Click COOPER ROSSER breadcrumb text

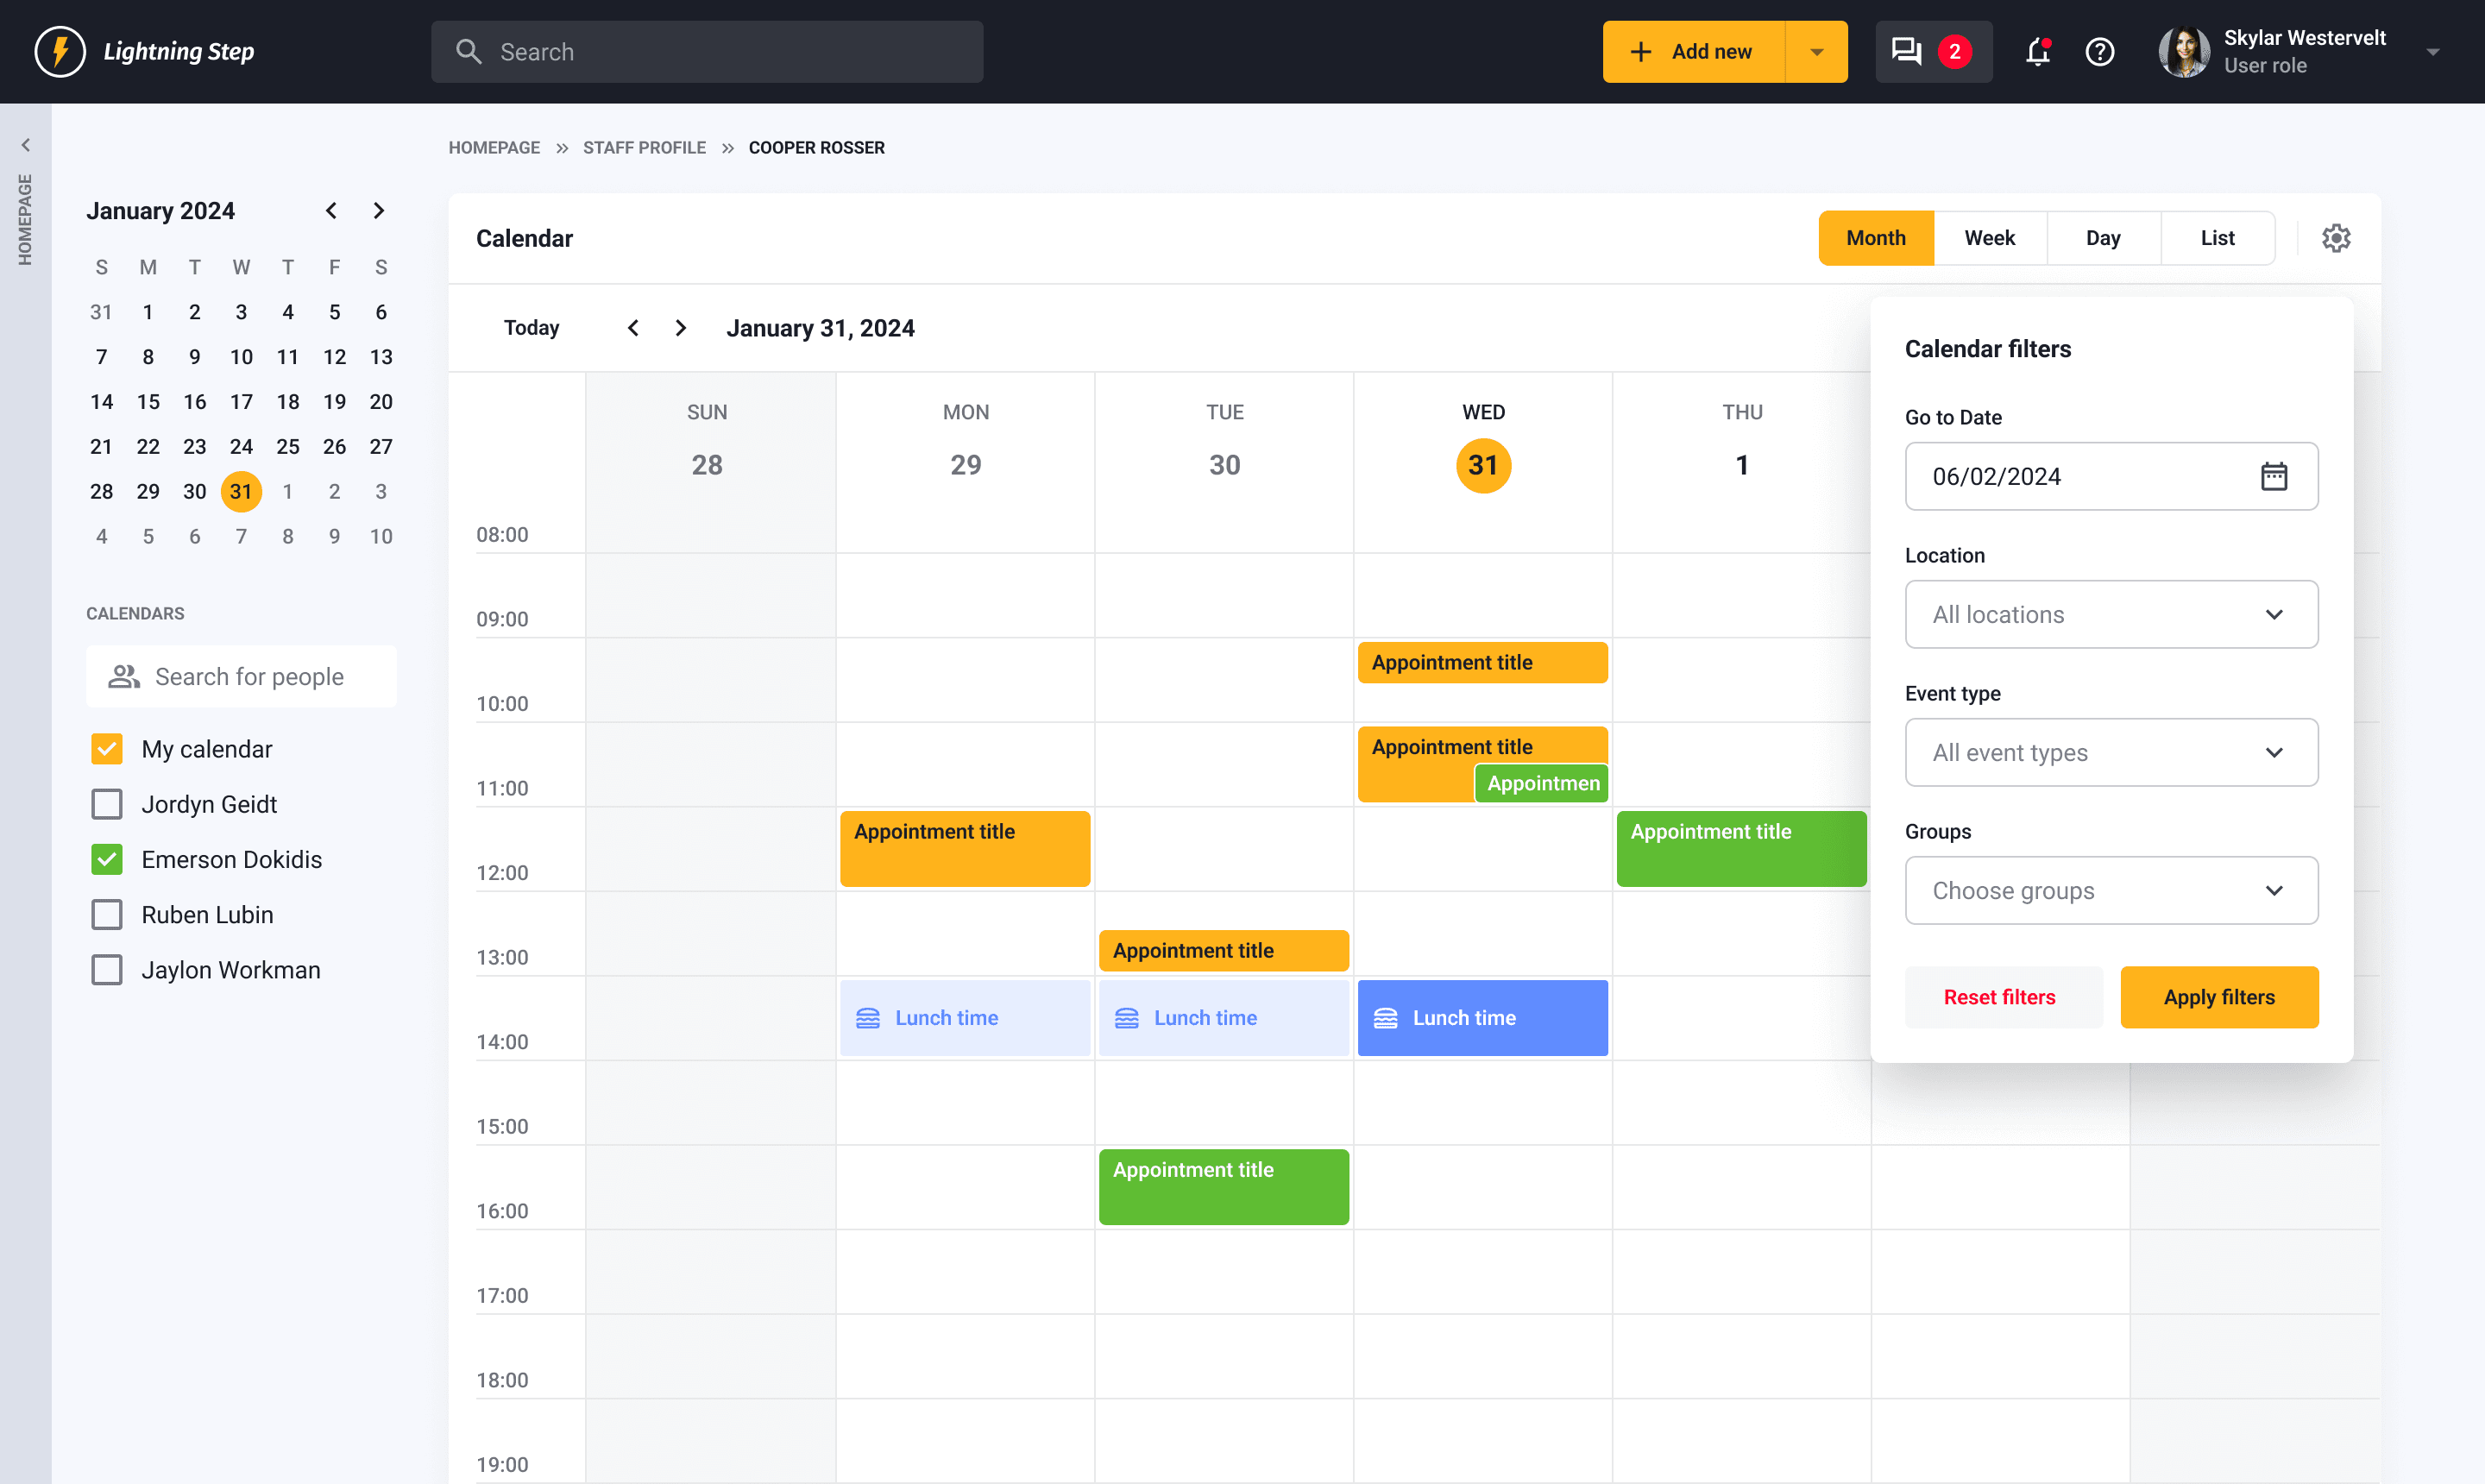pos(816,147)
